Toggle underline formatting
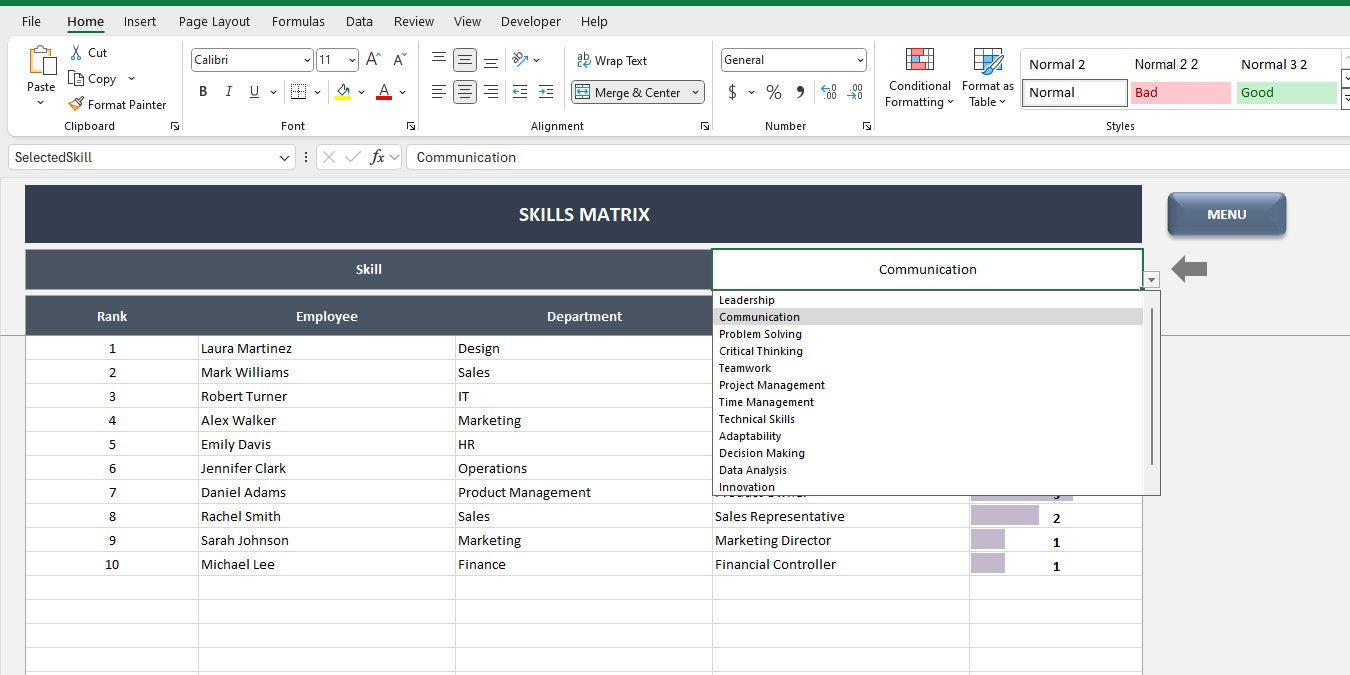The image size is (1350, 675). [x=255, y=92]
